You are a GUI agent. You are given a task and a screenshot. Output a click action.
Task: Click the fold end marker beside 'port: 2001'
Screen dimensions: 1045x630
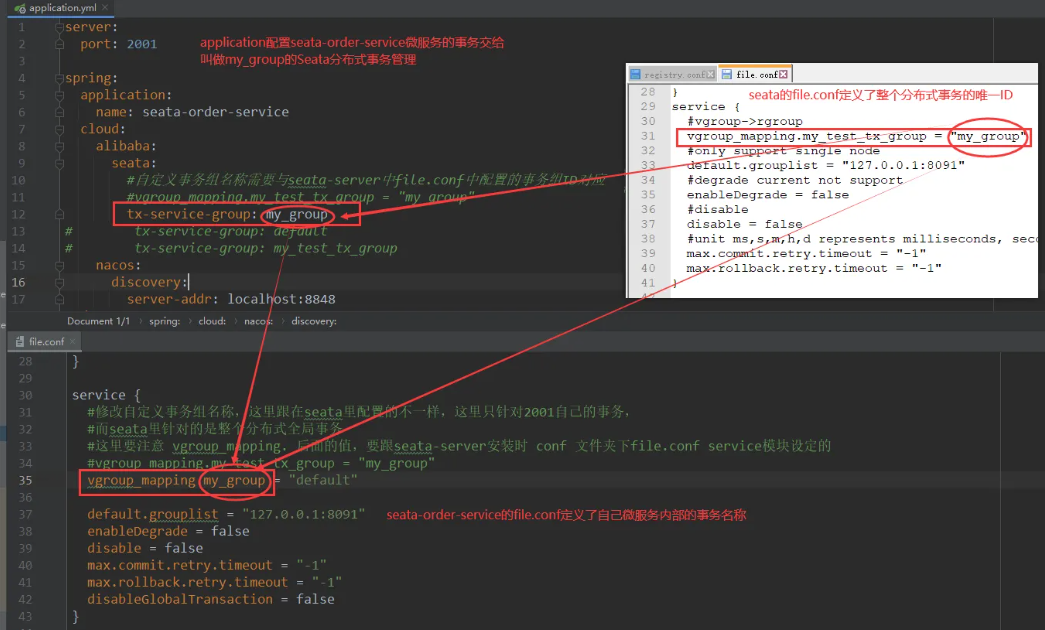pos(59,44)
